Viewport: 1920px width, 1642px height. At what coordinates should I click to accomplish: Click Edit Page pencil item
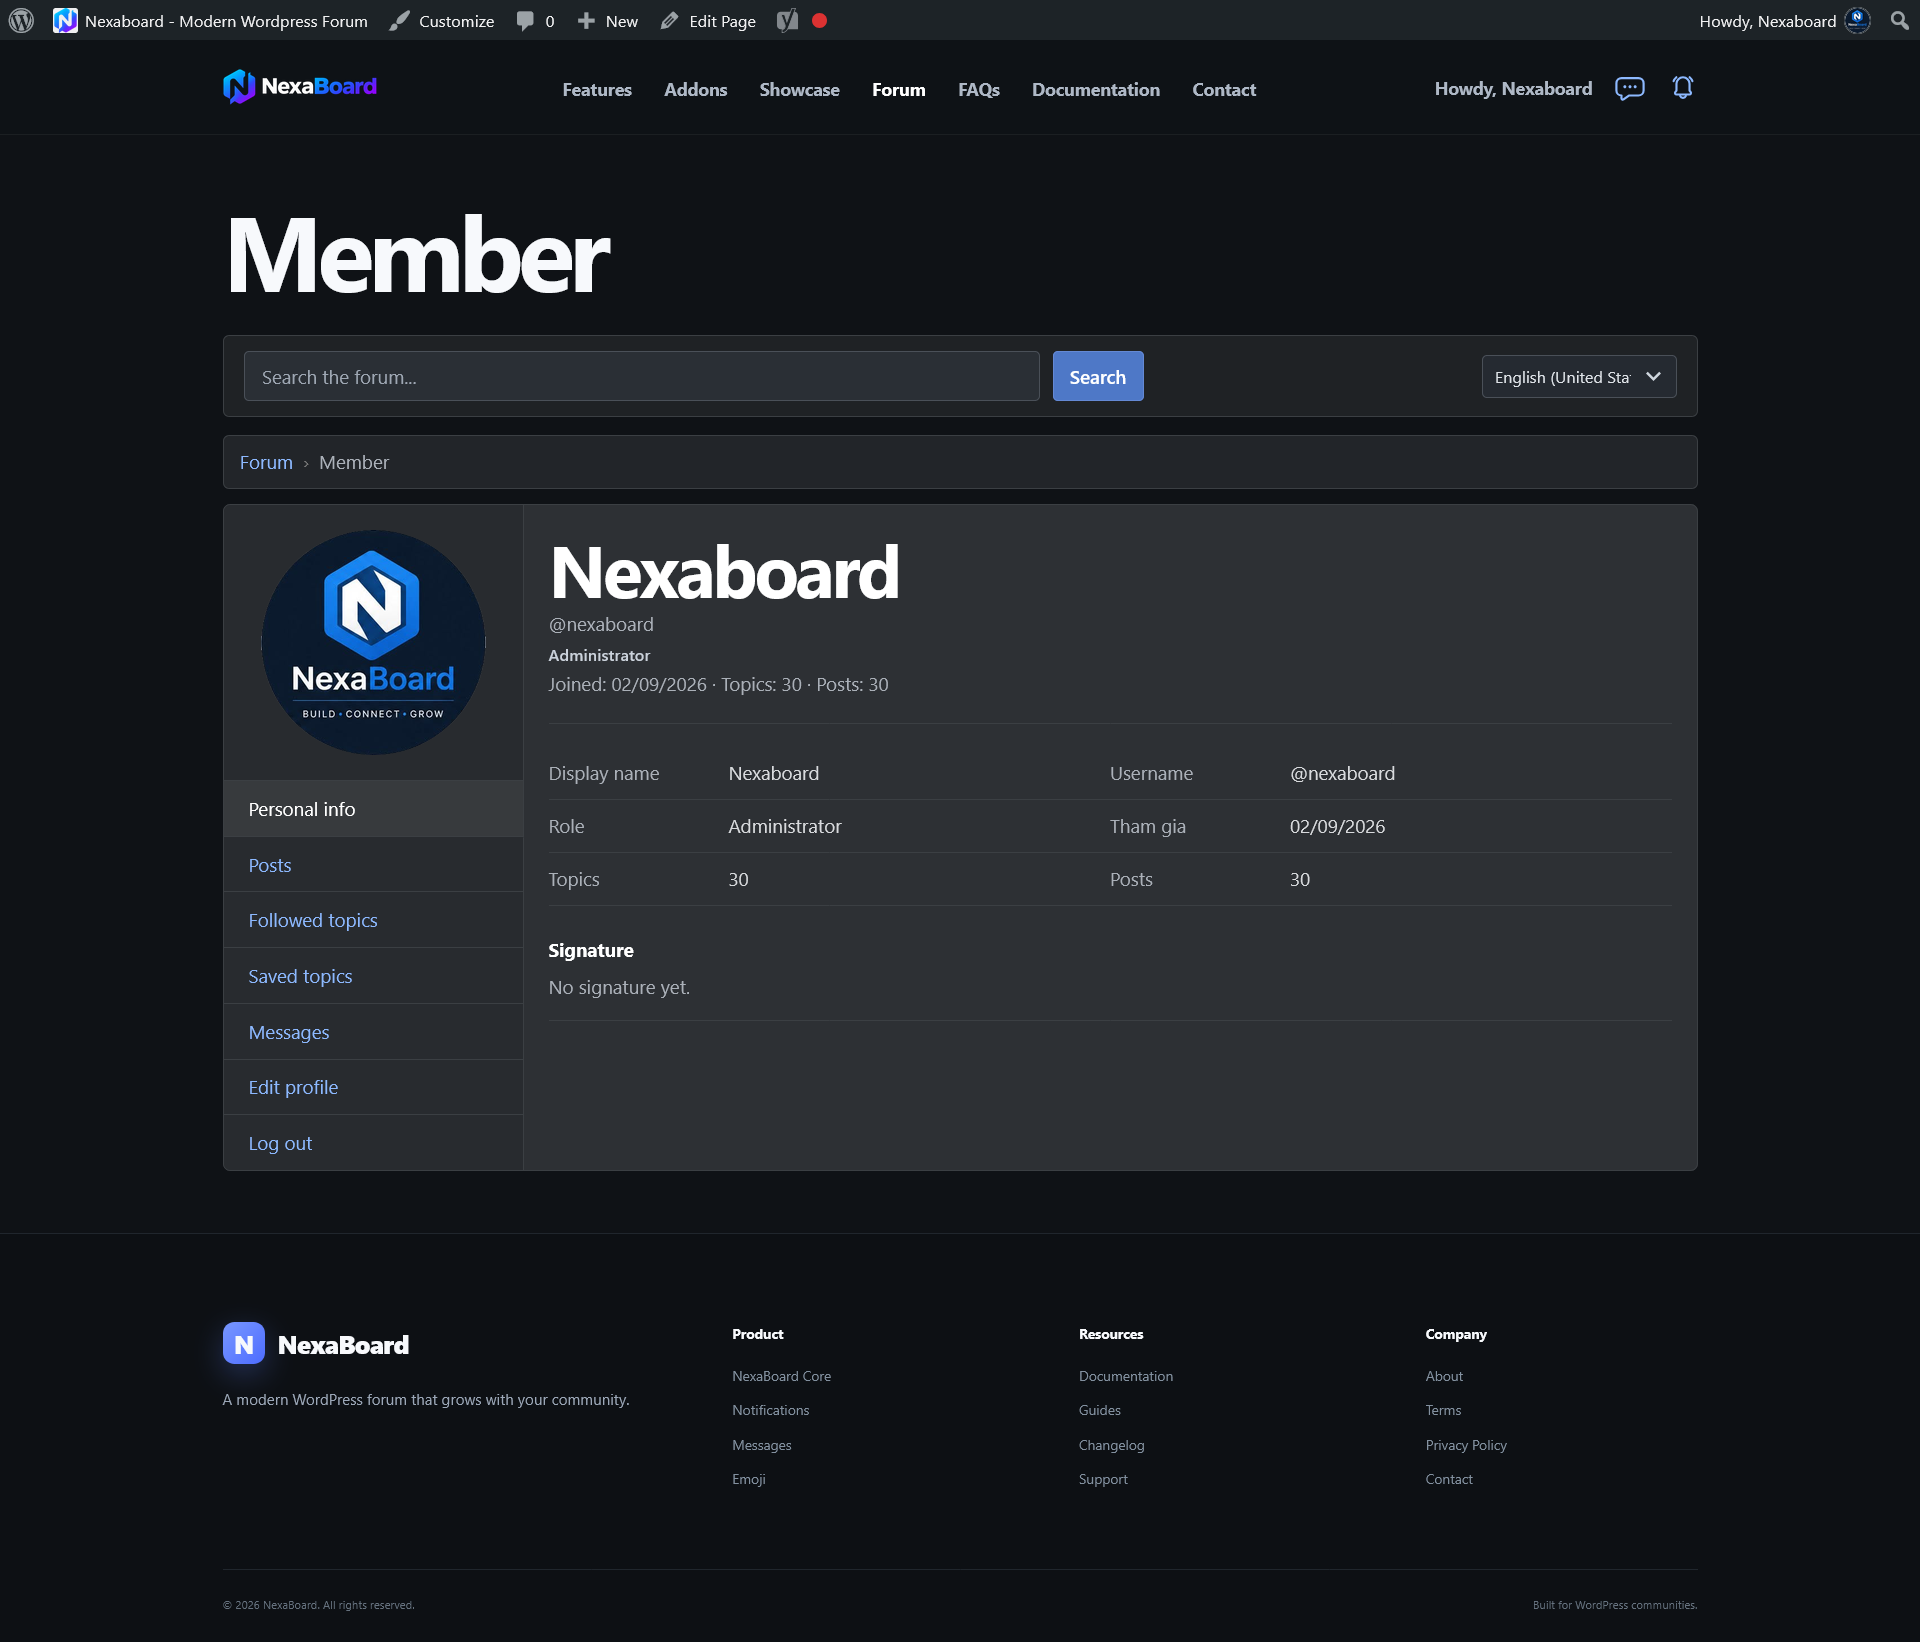coord(708,20)
